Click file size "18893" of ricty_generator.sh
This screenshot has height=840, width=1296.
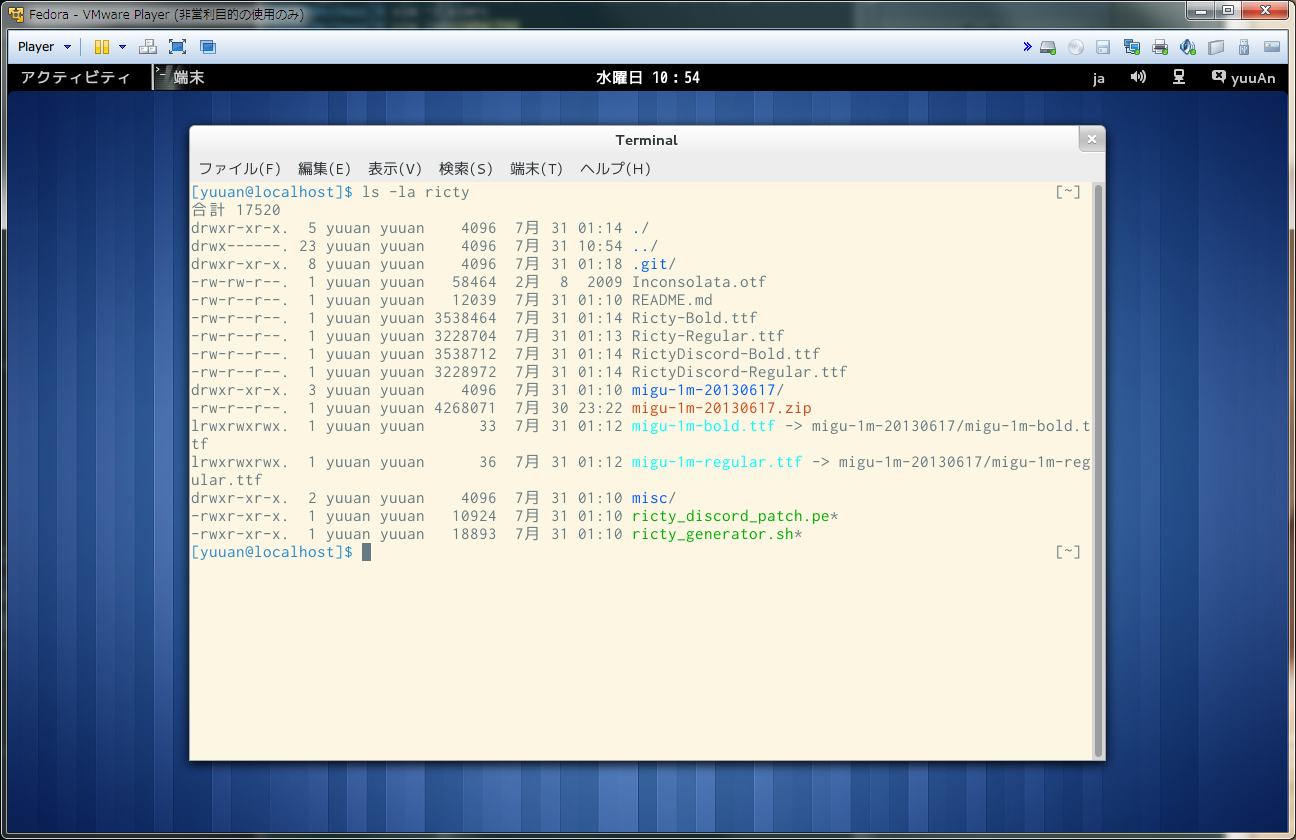pyautogui.click(x=474, y=534)
